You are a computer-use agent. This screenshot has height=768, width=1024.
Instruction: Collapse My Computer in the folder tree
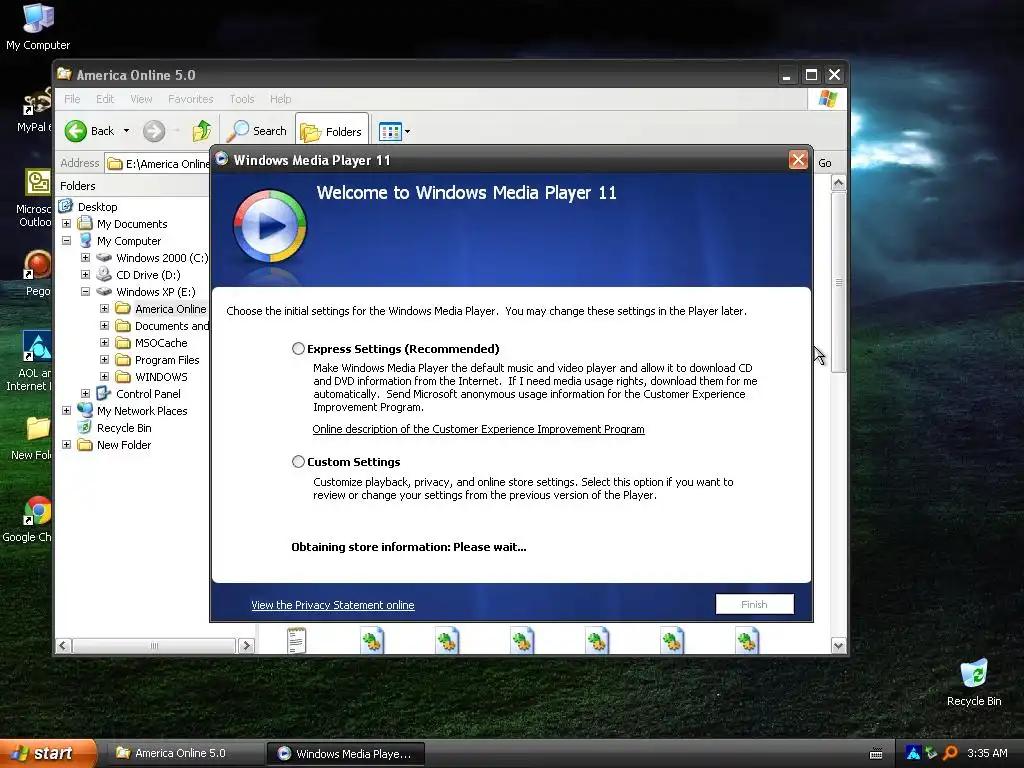(x=66, y=240)
